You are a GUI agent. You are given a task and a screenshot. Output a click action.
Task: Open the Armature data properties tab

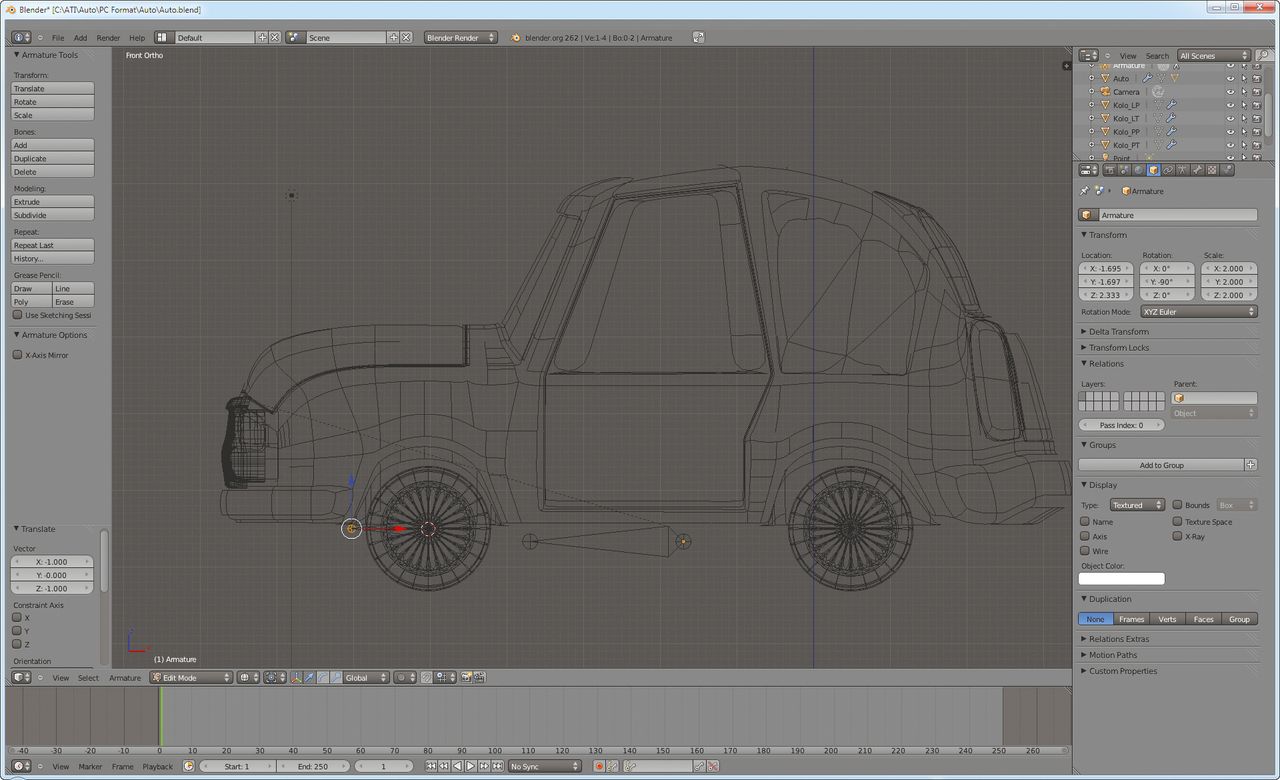[1182, 170]
